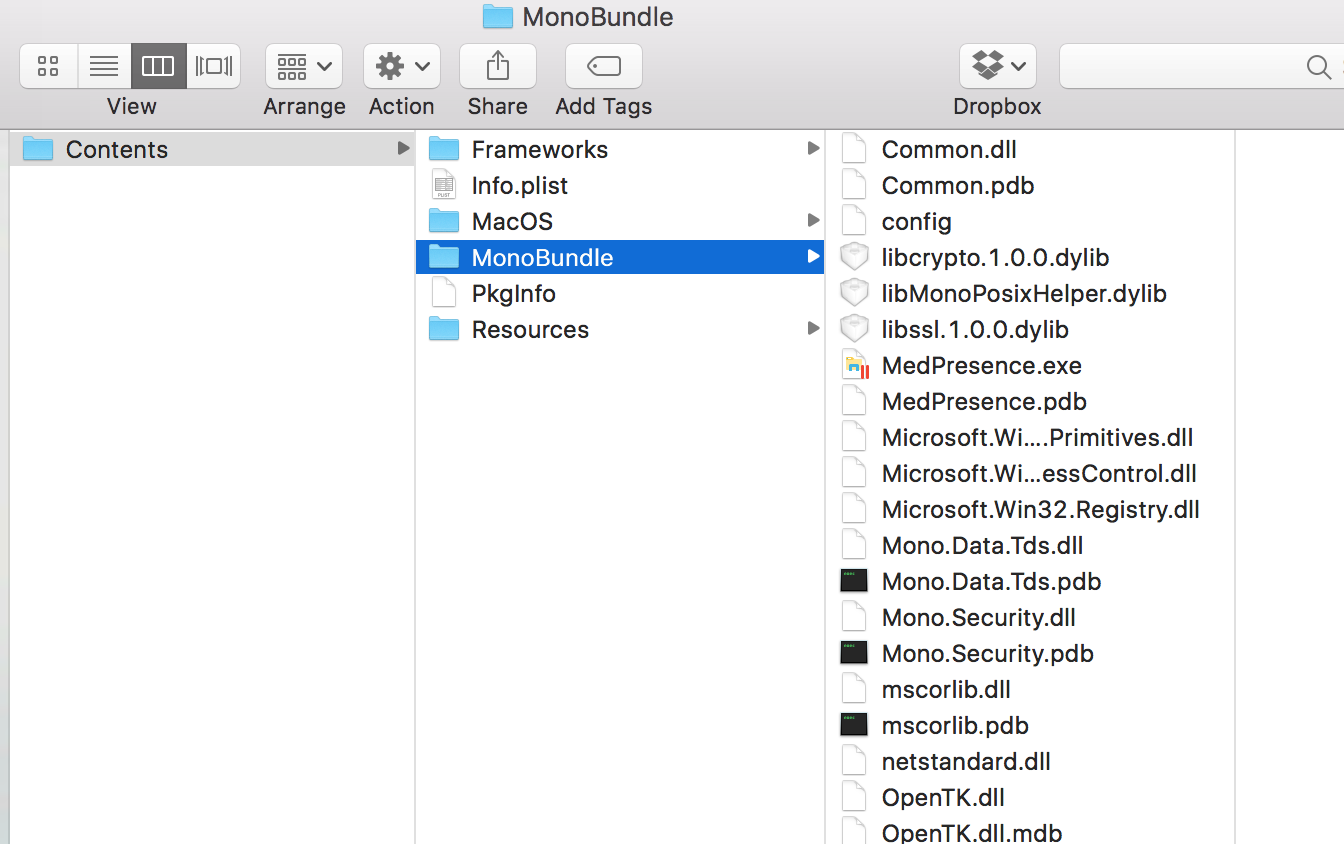Viewport: 1344px width, 844px height.
Task: Click the PkgInfo file icon
Action: click(443, 293)
